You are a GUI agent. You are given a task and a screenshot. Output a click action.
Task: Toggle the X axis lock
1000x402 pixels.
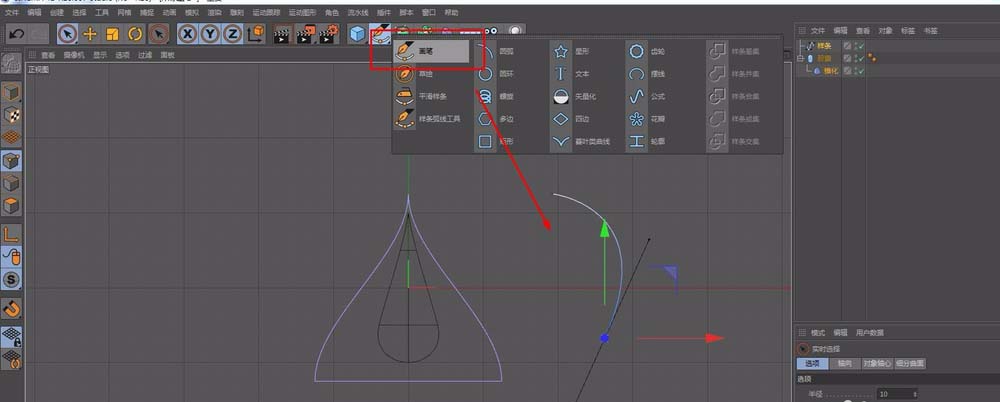tap(188, 33)
